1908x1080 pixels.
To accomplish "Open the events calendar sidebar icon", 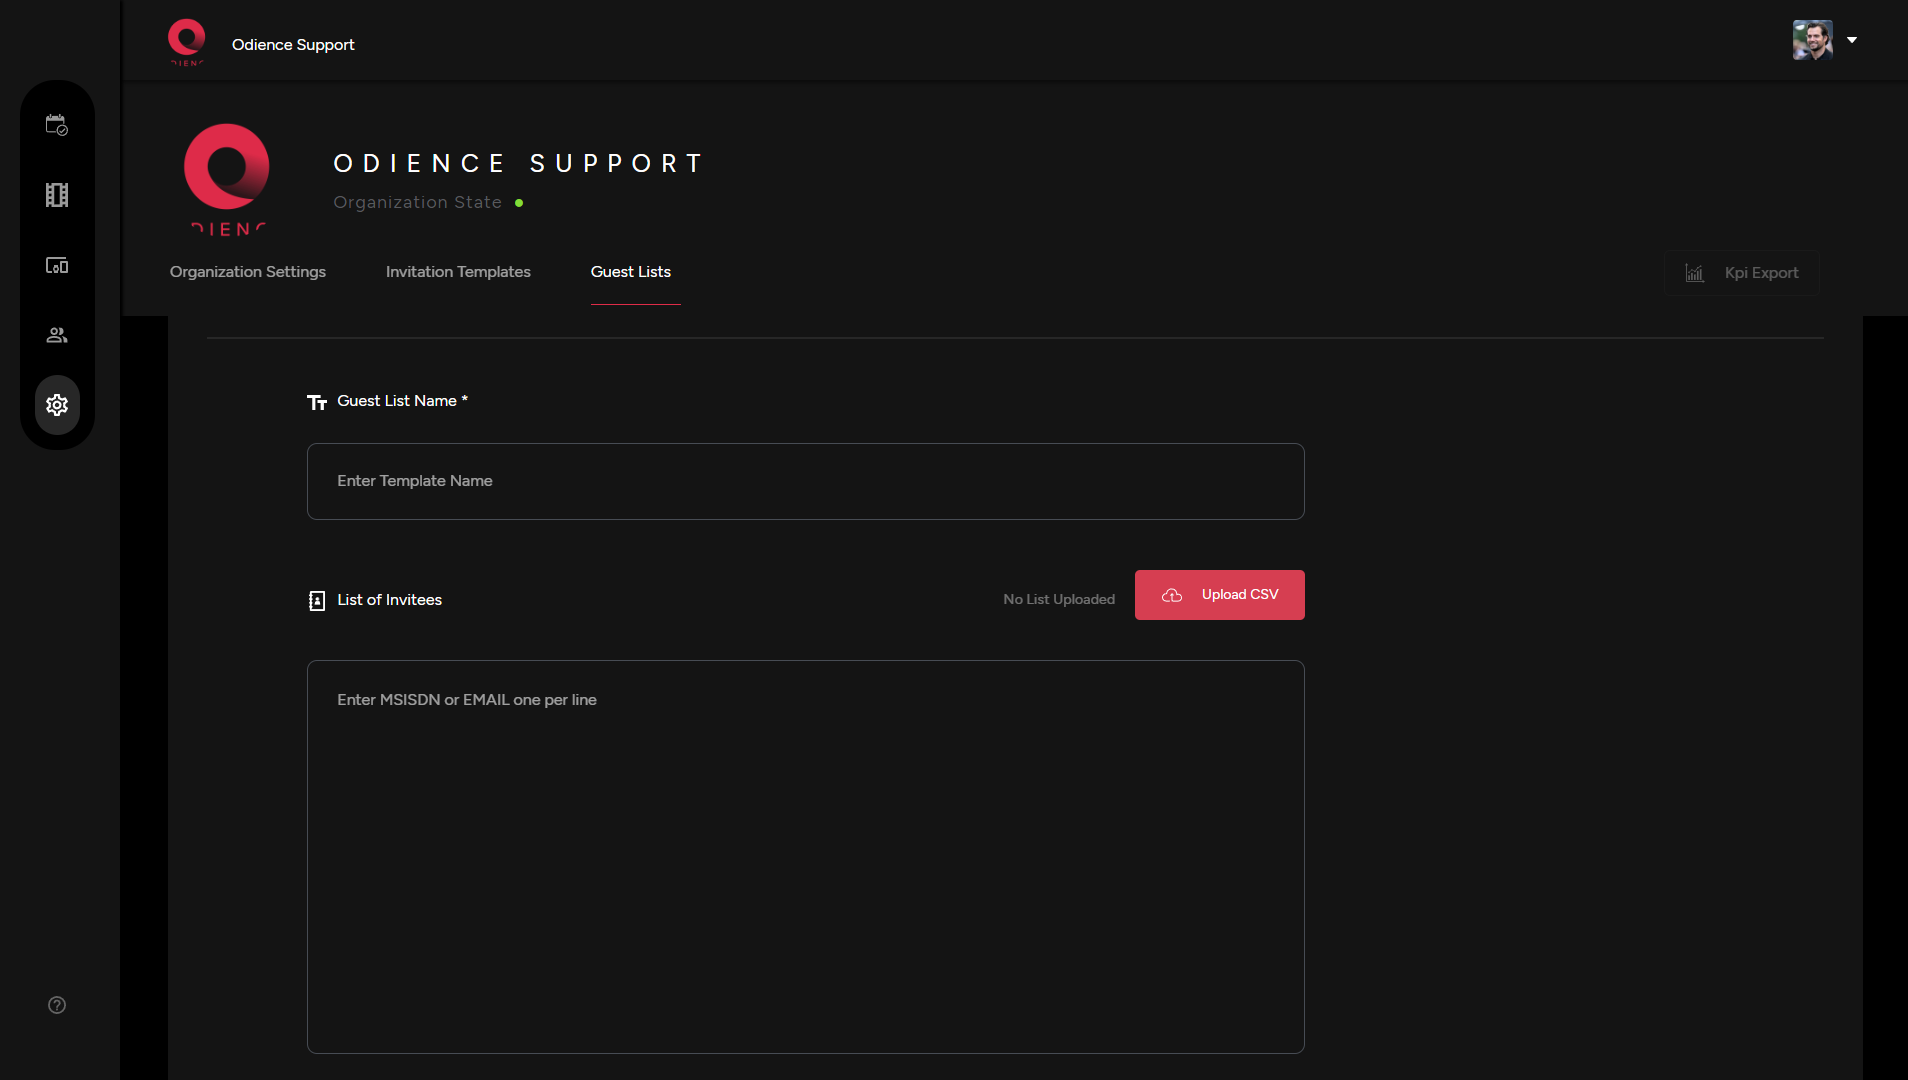I will click(x=57, y=125).
